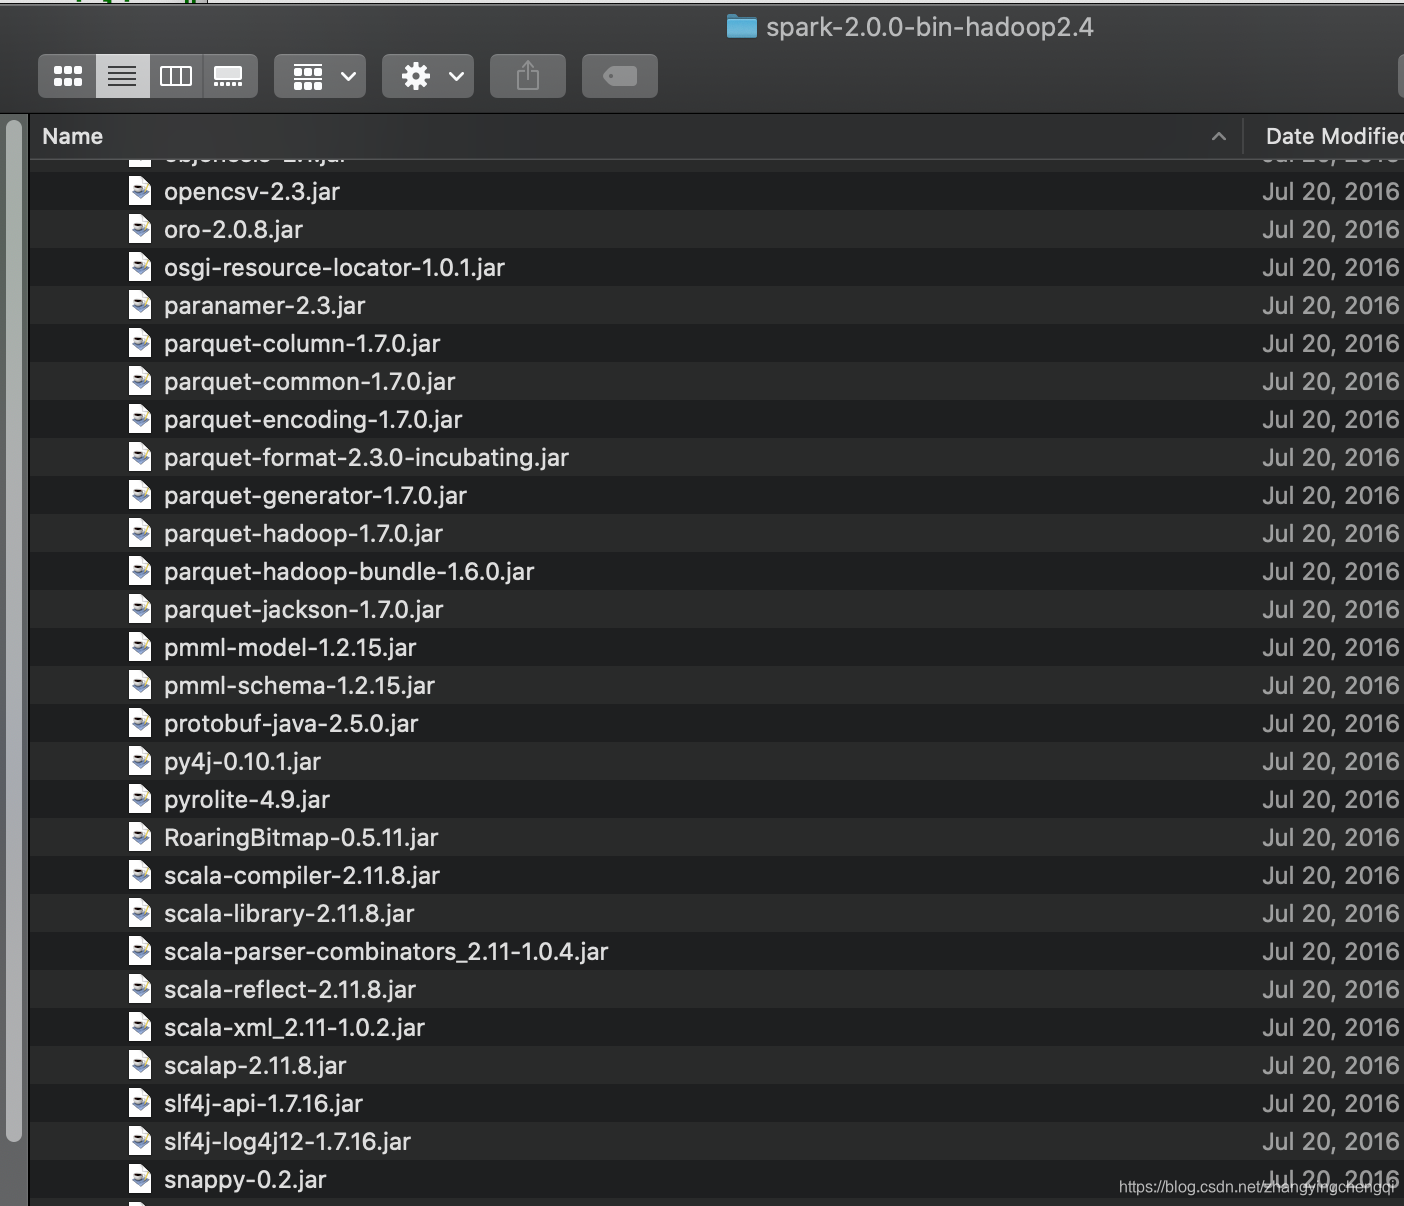
Task: Open the group-by arrangement dropdown
Action: click(320, 76)
